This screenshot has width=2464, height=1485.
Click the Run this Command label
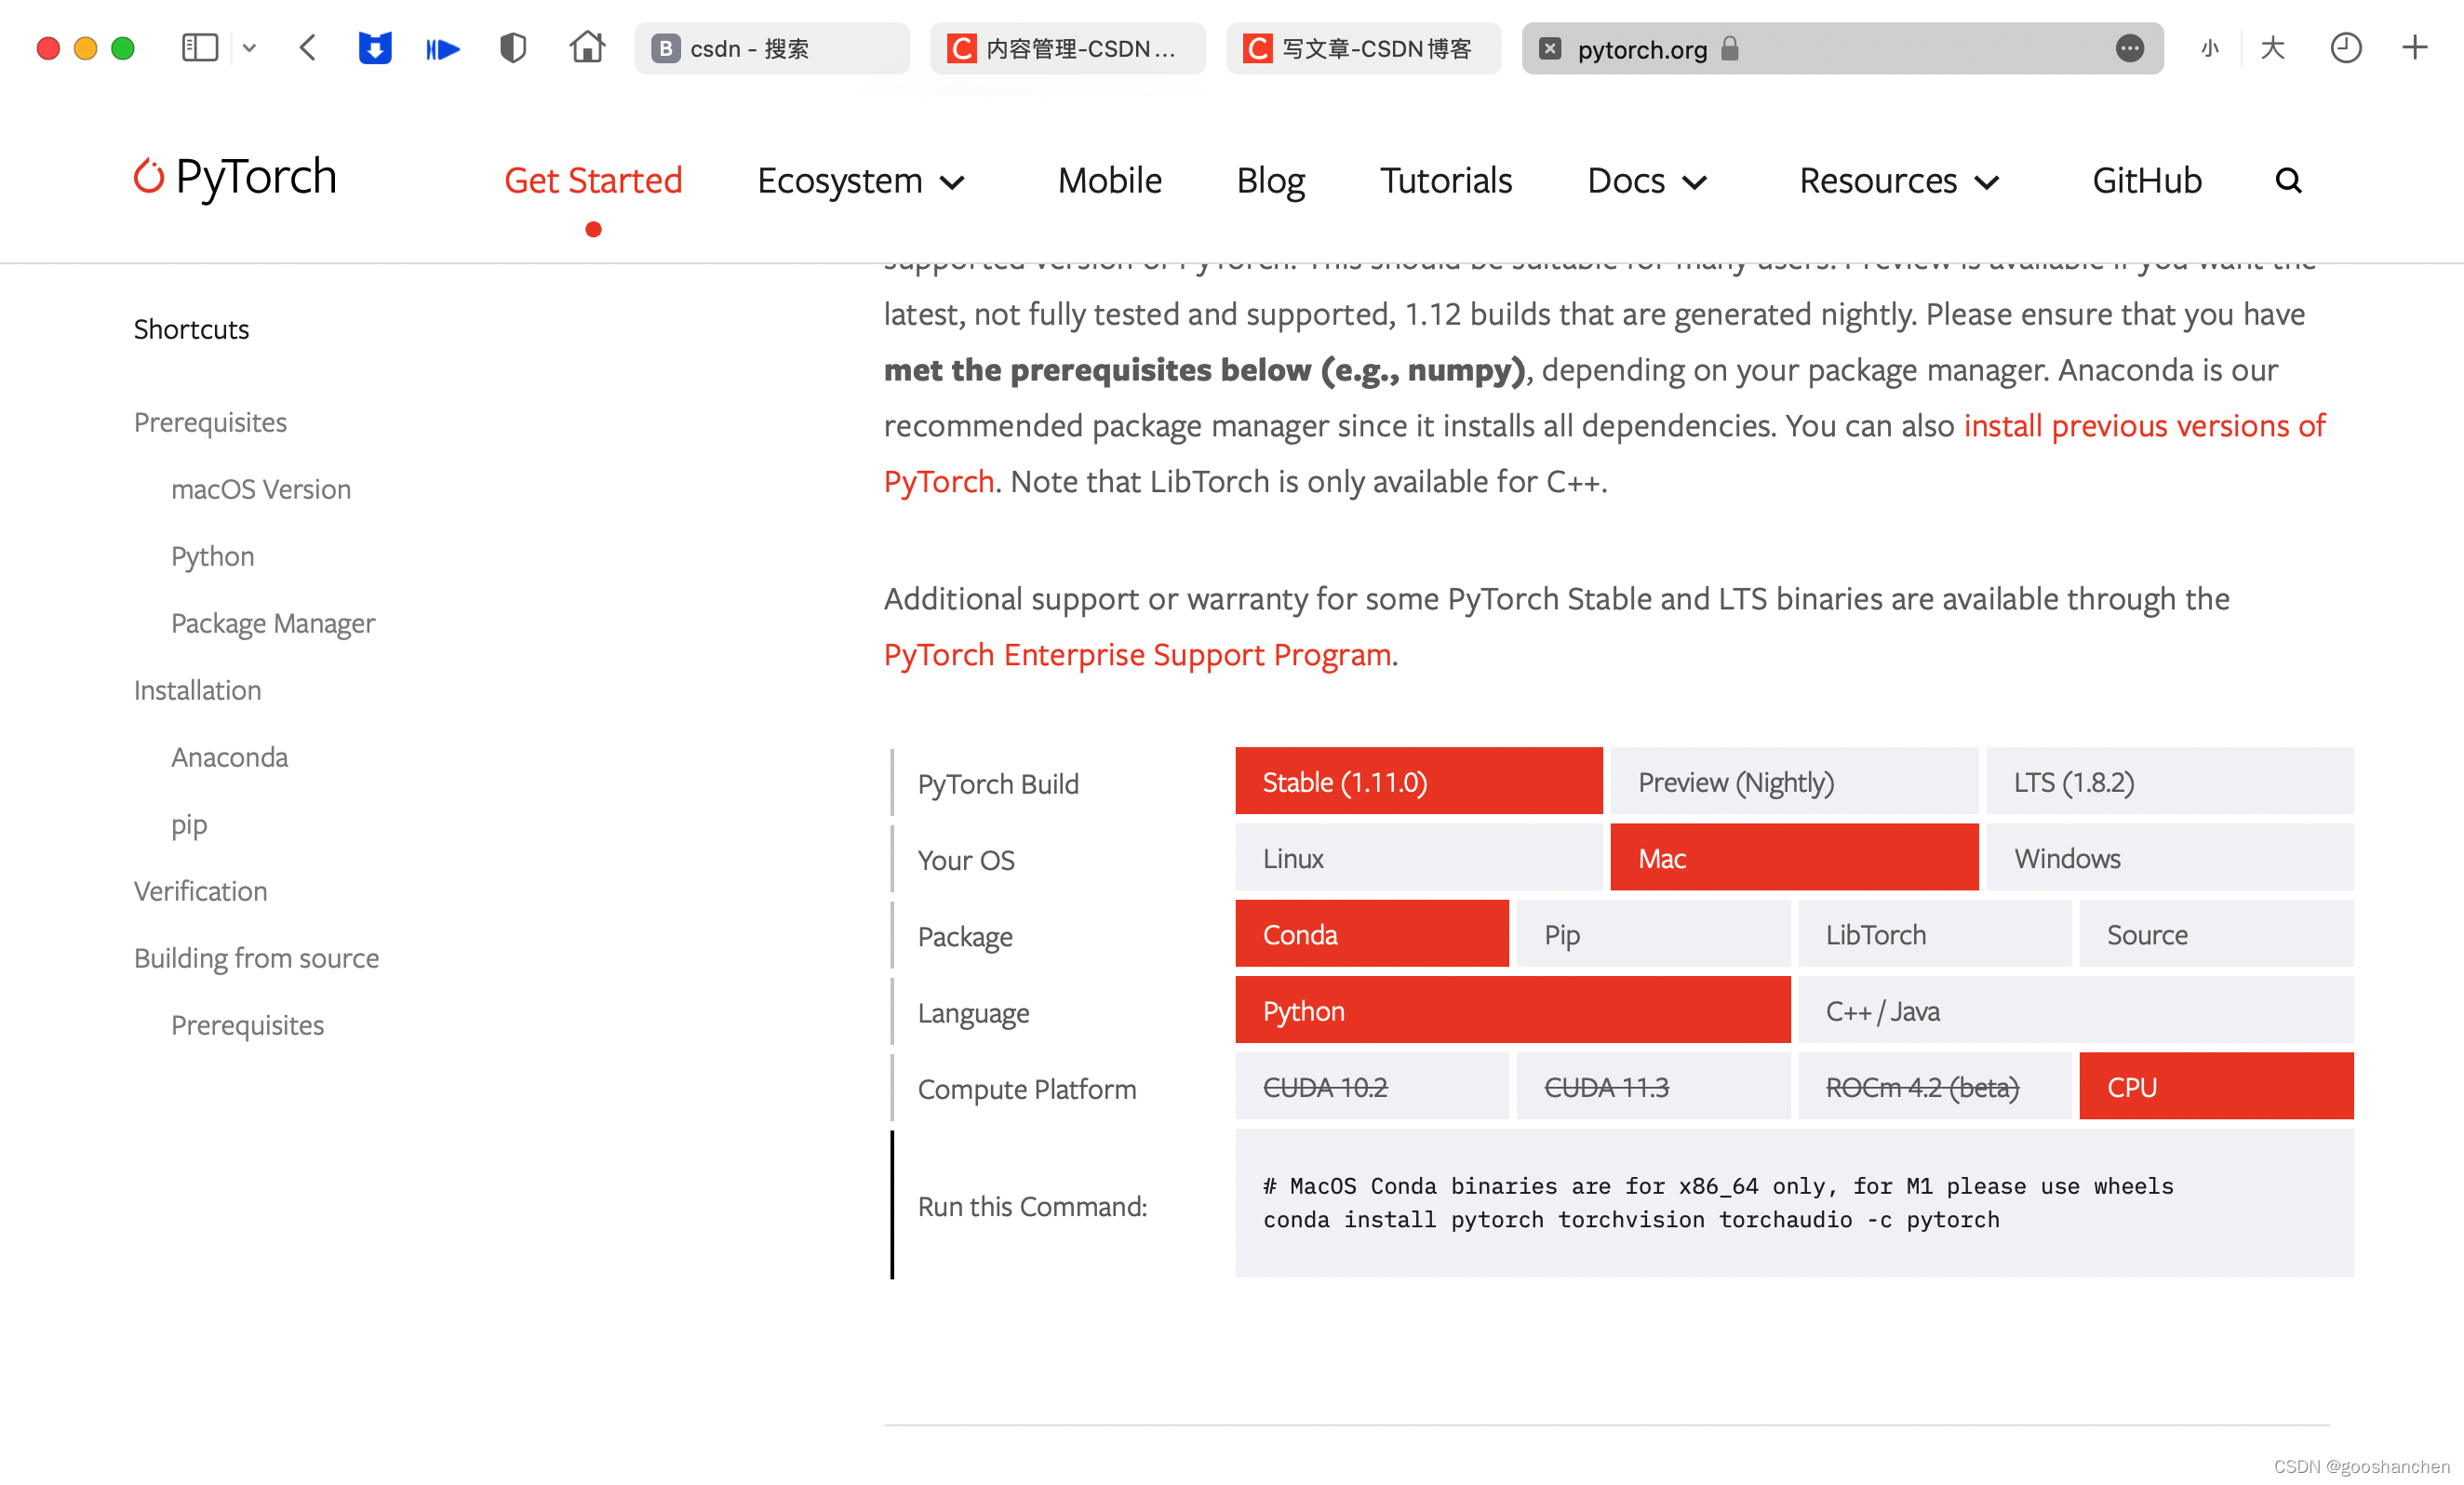[1032, 1206]
